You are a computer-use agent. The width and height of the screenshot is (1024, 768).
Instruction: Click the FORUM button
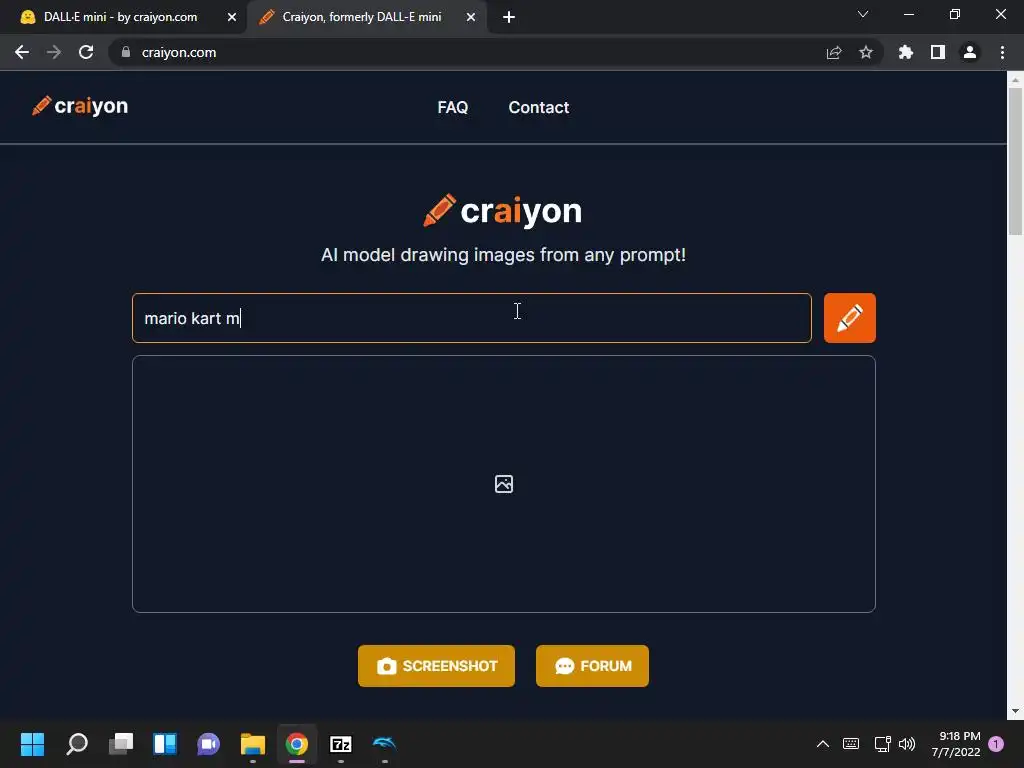[592, 666]
